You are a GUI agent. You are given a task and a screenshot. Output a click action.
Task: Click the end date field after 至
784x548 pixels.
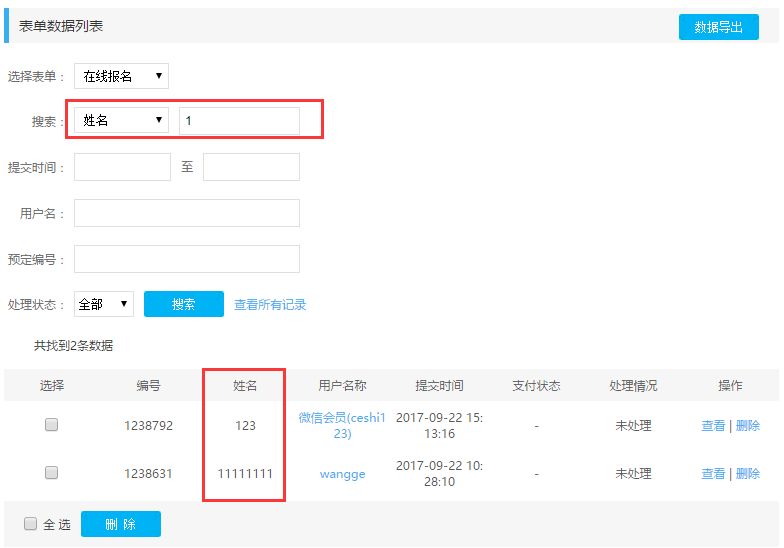tap(251, 167)
